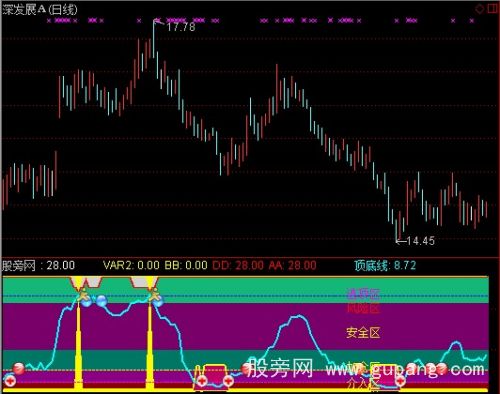The width and height of the screenshot is (500, 394).
Task: Click the red ball marker above the first cross
Action: (19, 369)
